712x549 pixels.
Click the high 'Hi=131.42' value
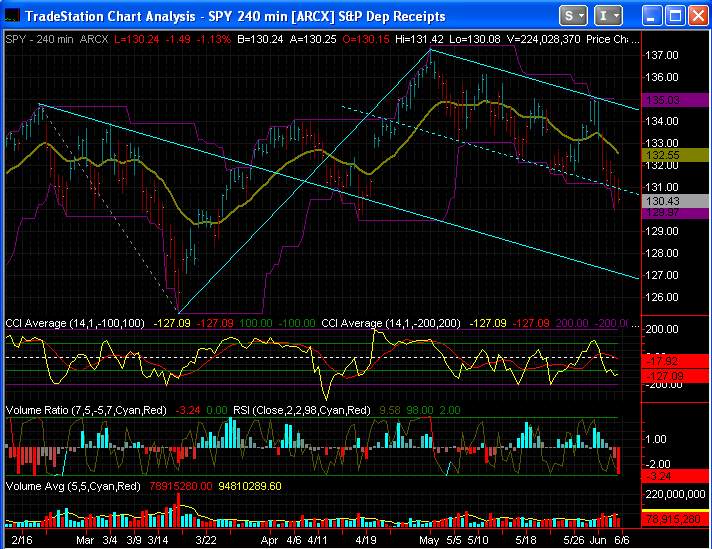click(419, 40)
